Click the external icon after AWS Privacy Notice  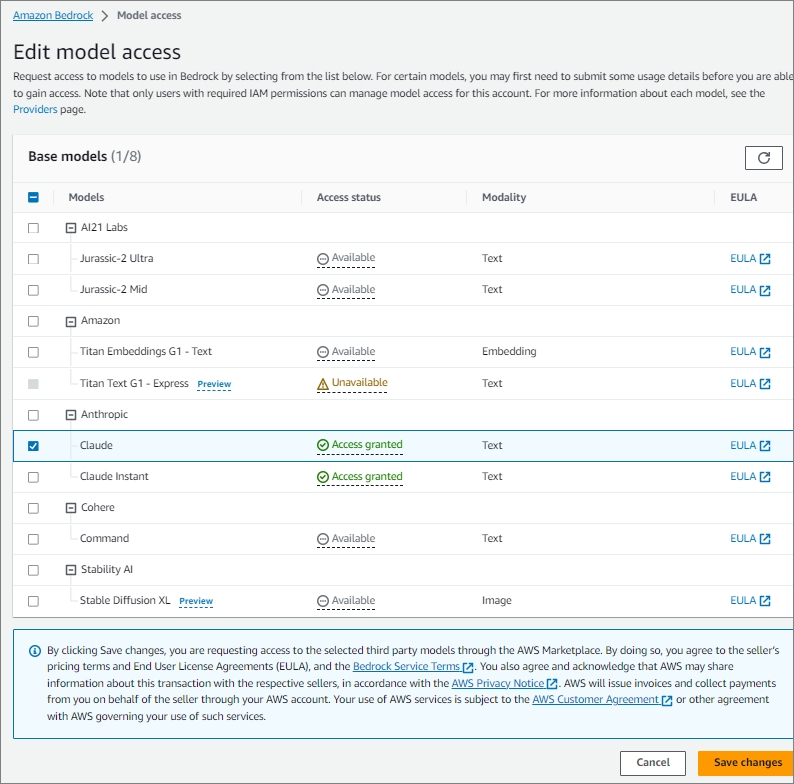click(x=551, y=684)
